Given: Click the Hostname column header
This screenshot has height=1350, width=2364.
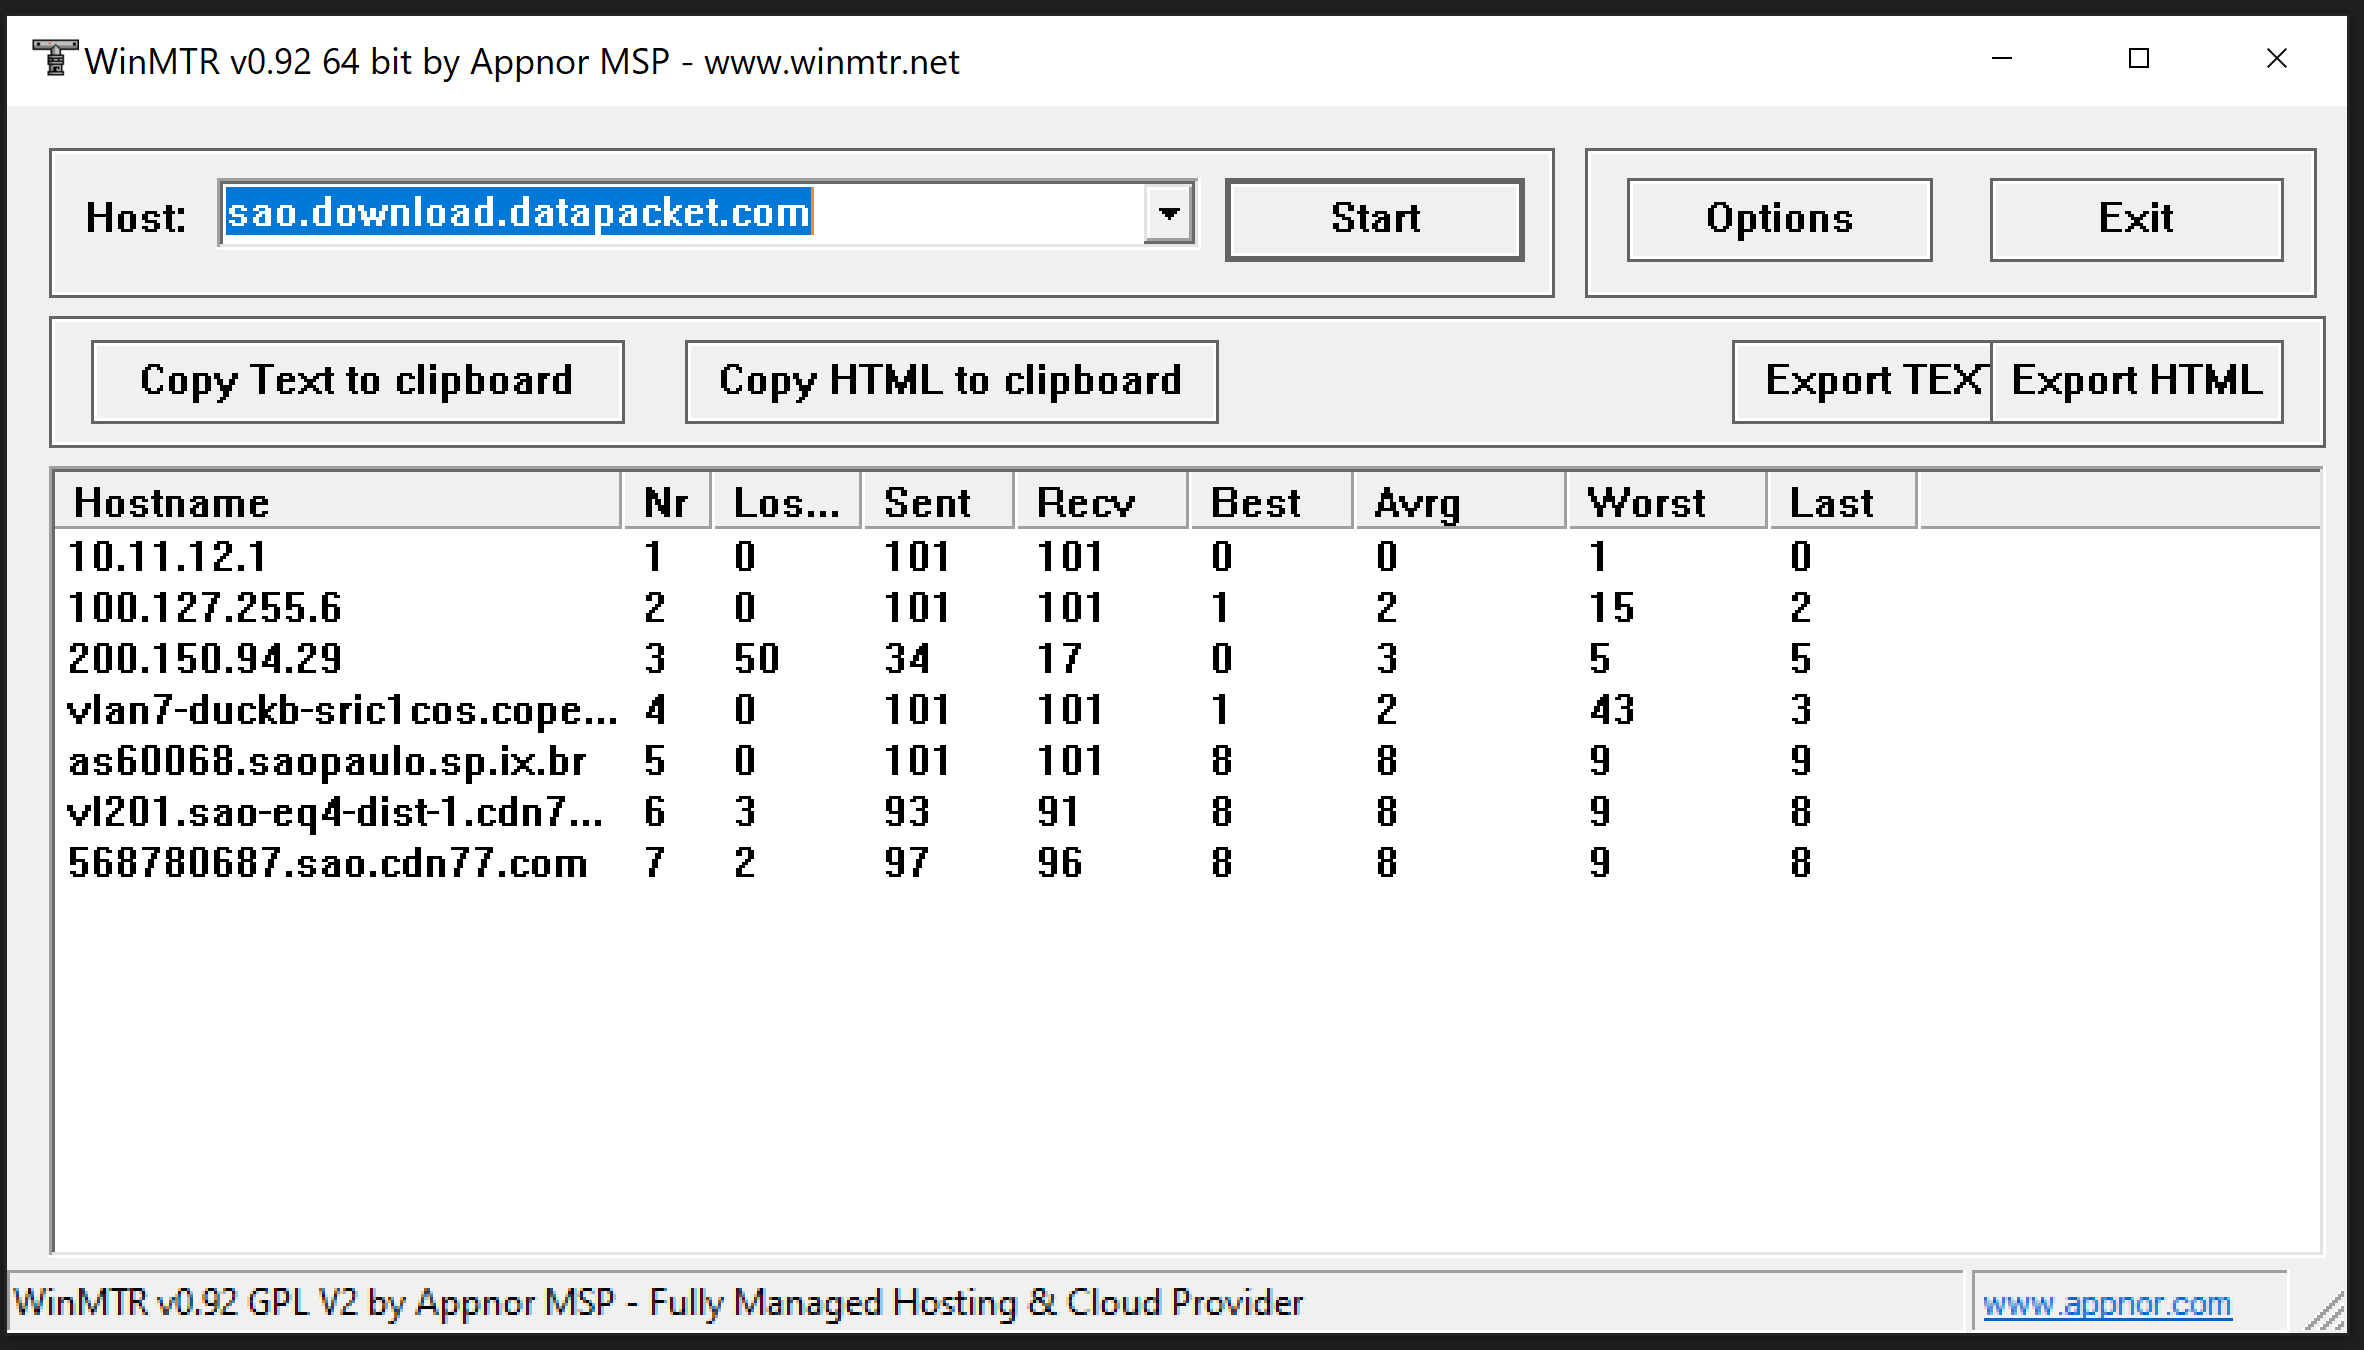Looking at the screenshot, I should pyautogui.click(x=338, y=502).
